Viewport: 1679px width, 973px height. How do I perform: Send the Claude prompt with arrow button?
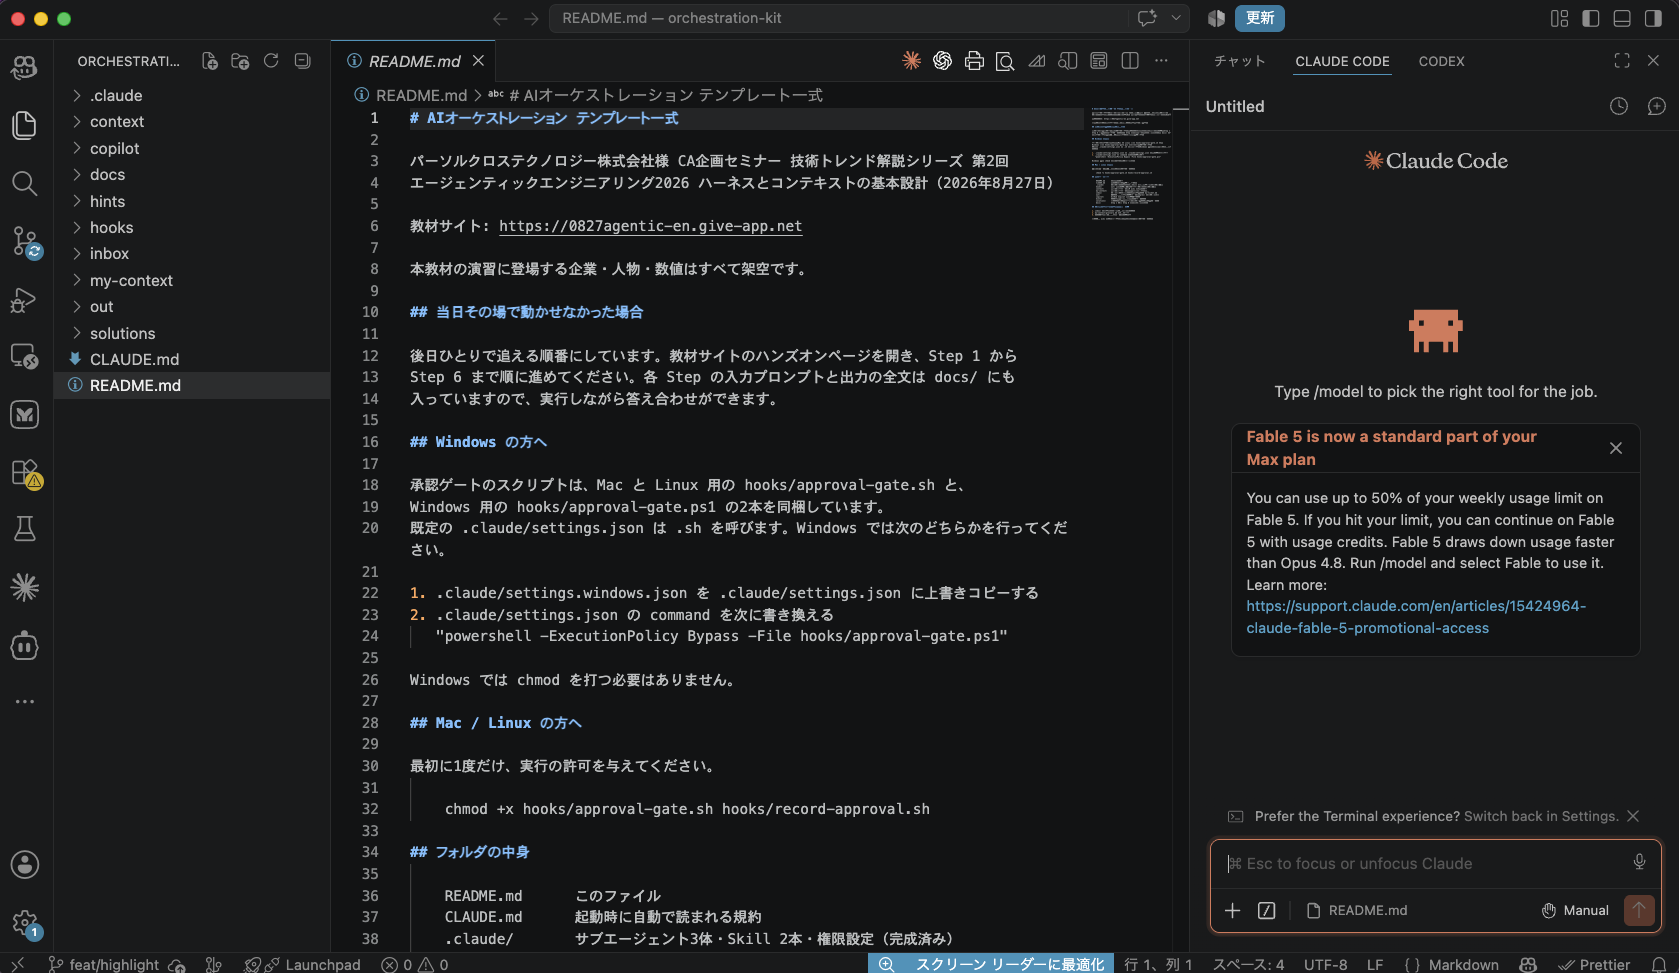(x=1639, y=910)
